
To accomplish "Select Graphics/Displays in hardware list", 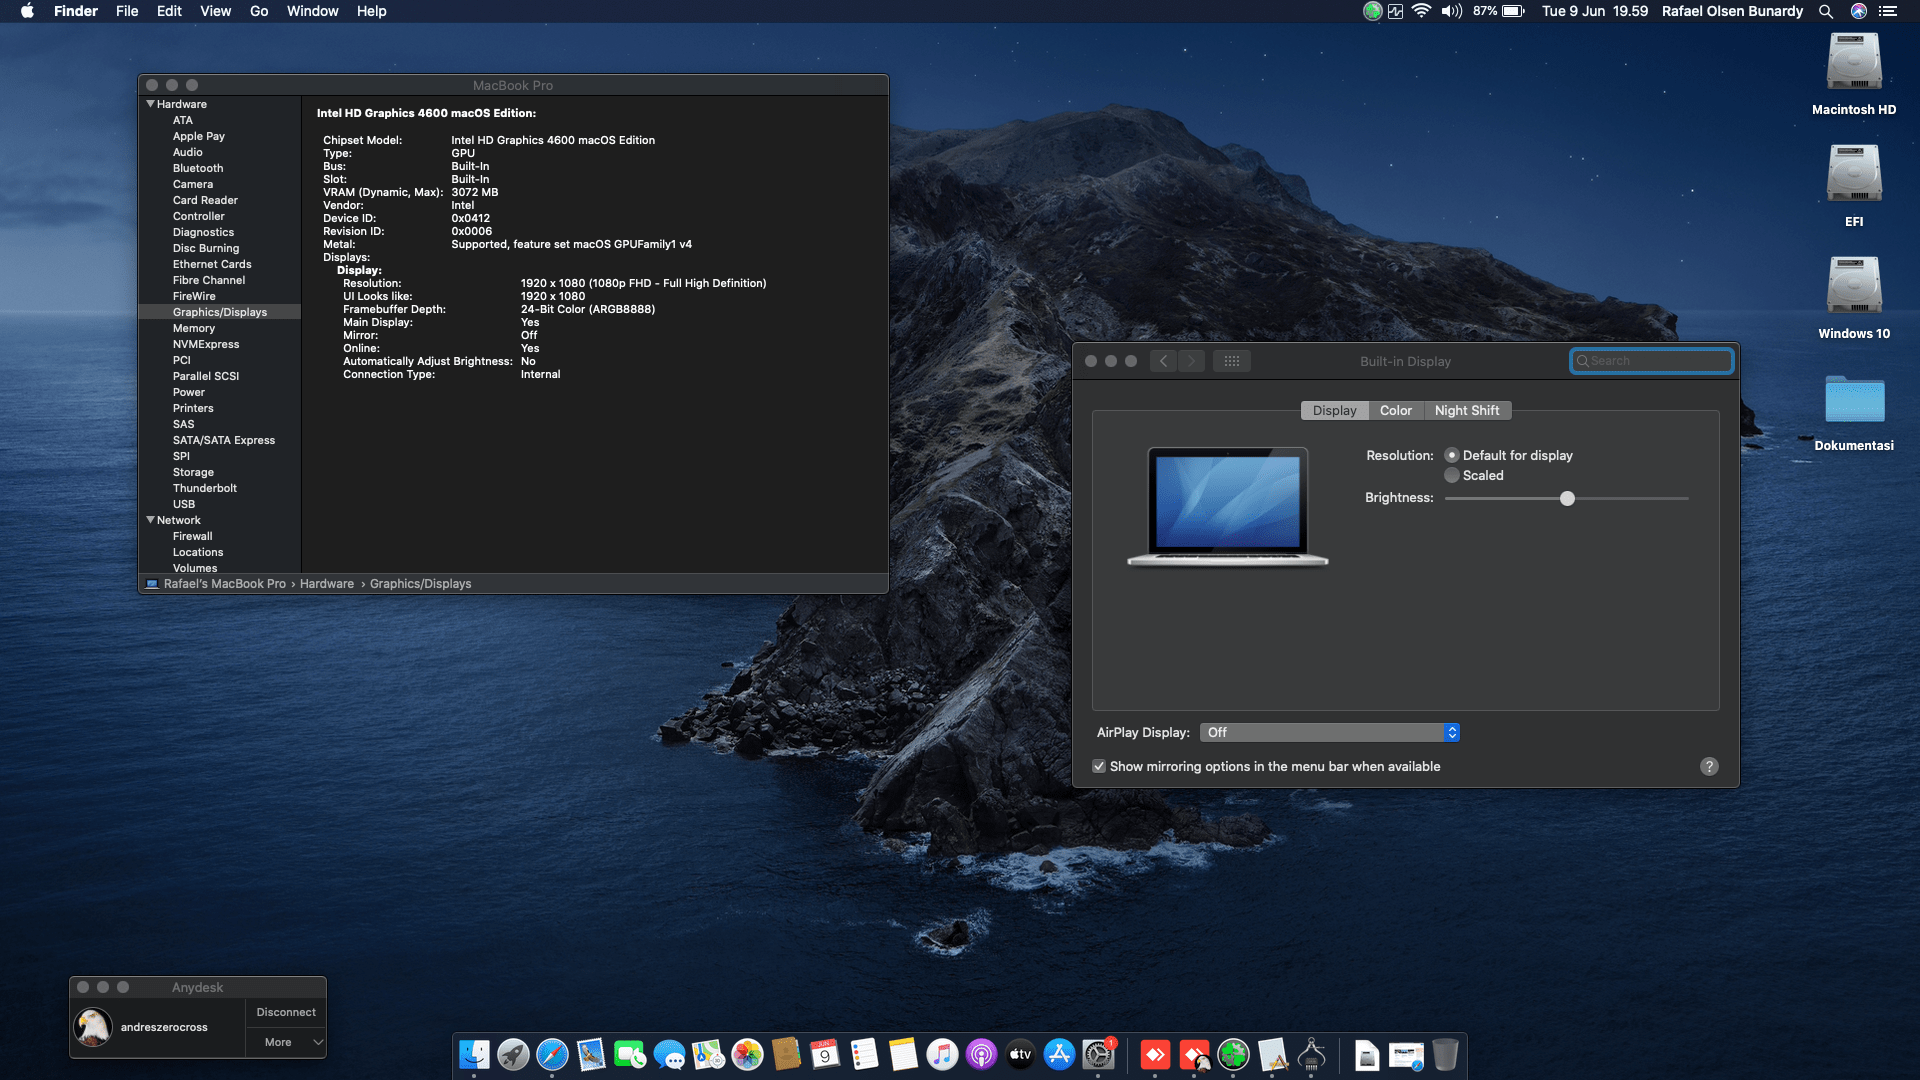I will 219,312.
